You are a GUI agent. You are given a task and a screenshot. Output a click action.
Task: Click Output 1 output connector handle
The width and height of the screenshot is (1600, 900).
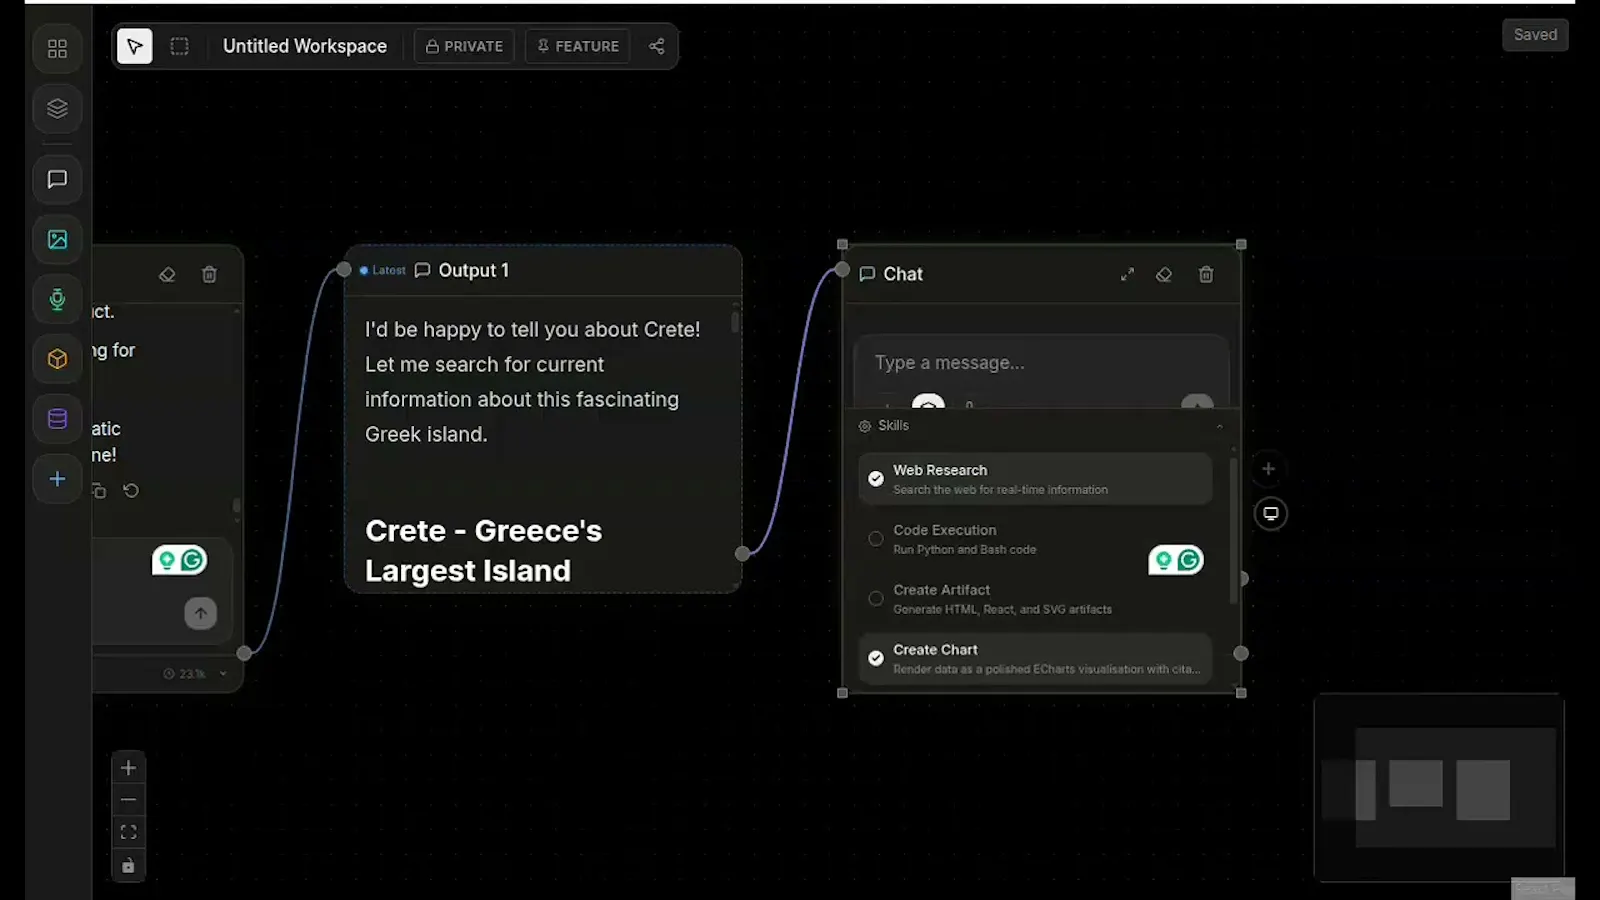pos(742,553)
